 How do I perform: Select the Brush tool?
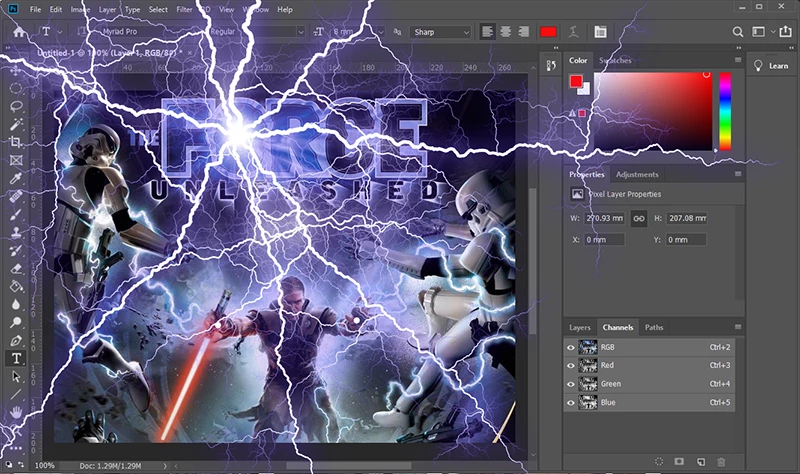point(16,214)
